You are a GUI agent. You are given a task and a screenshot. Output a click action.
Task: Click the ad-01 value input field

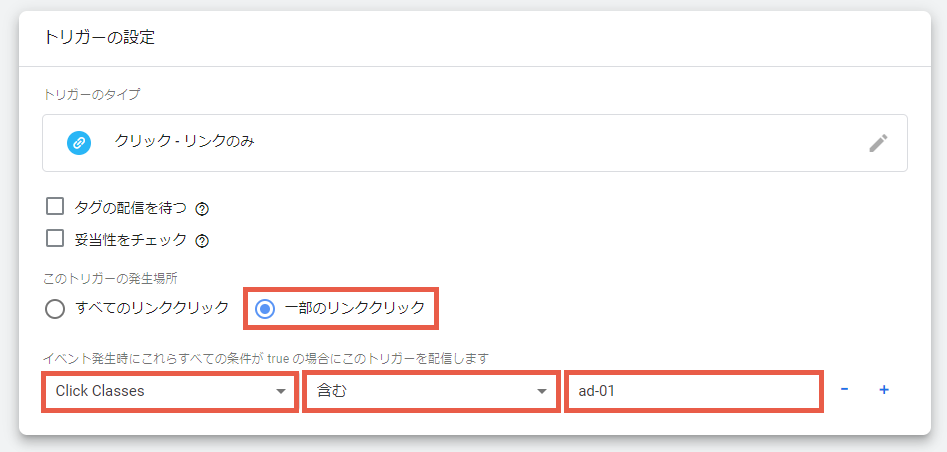tap(693, 392)
